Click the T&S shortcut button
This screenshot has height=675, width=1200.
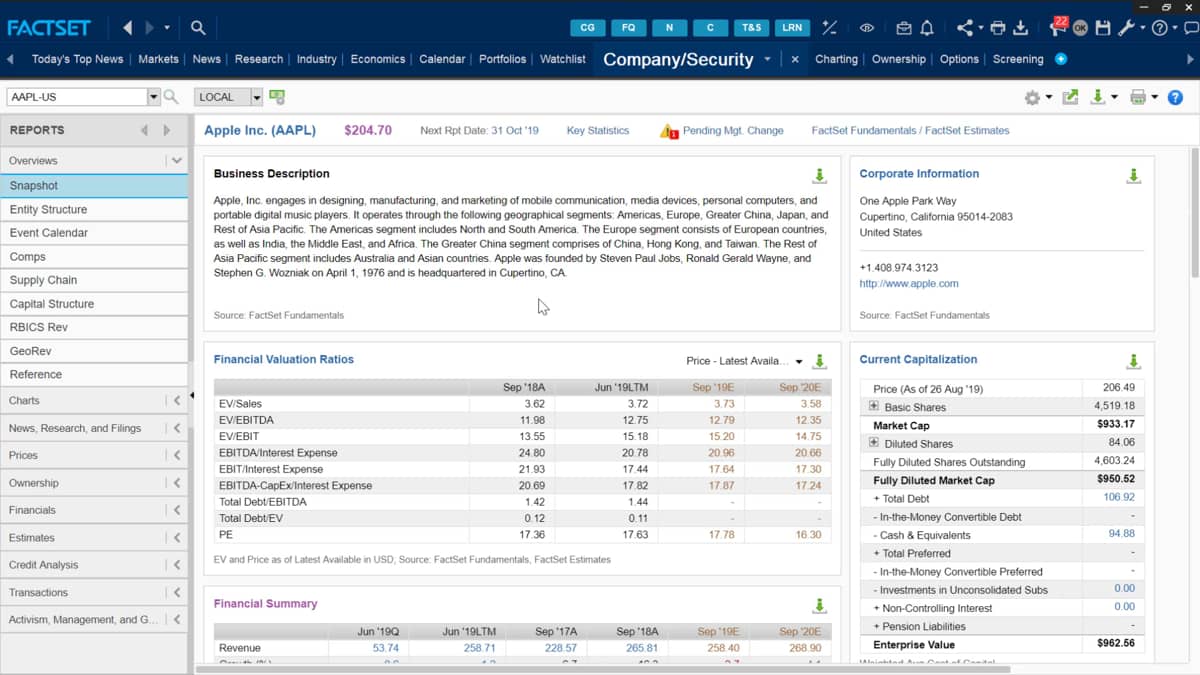click(751, 28)
